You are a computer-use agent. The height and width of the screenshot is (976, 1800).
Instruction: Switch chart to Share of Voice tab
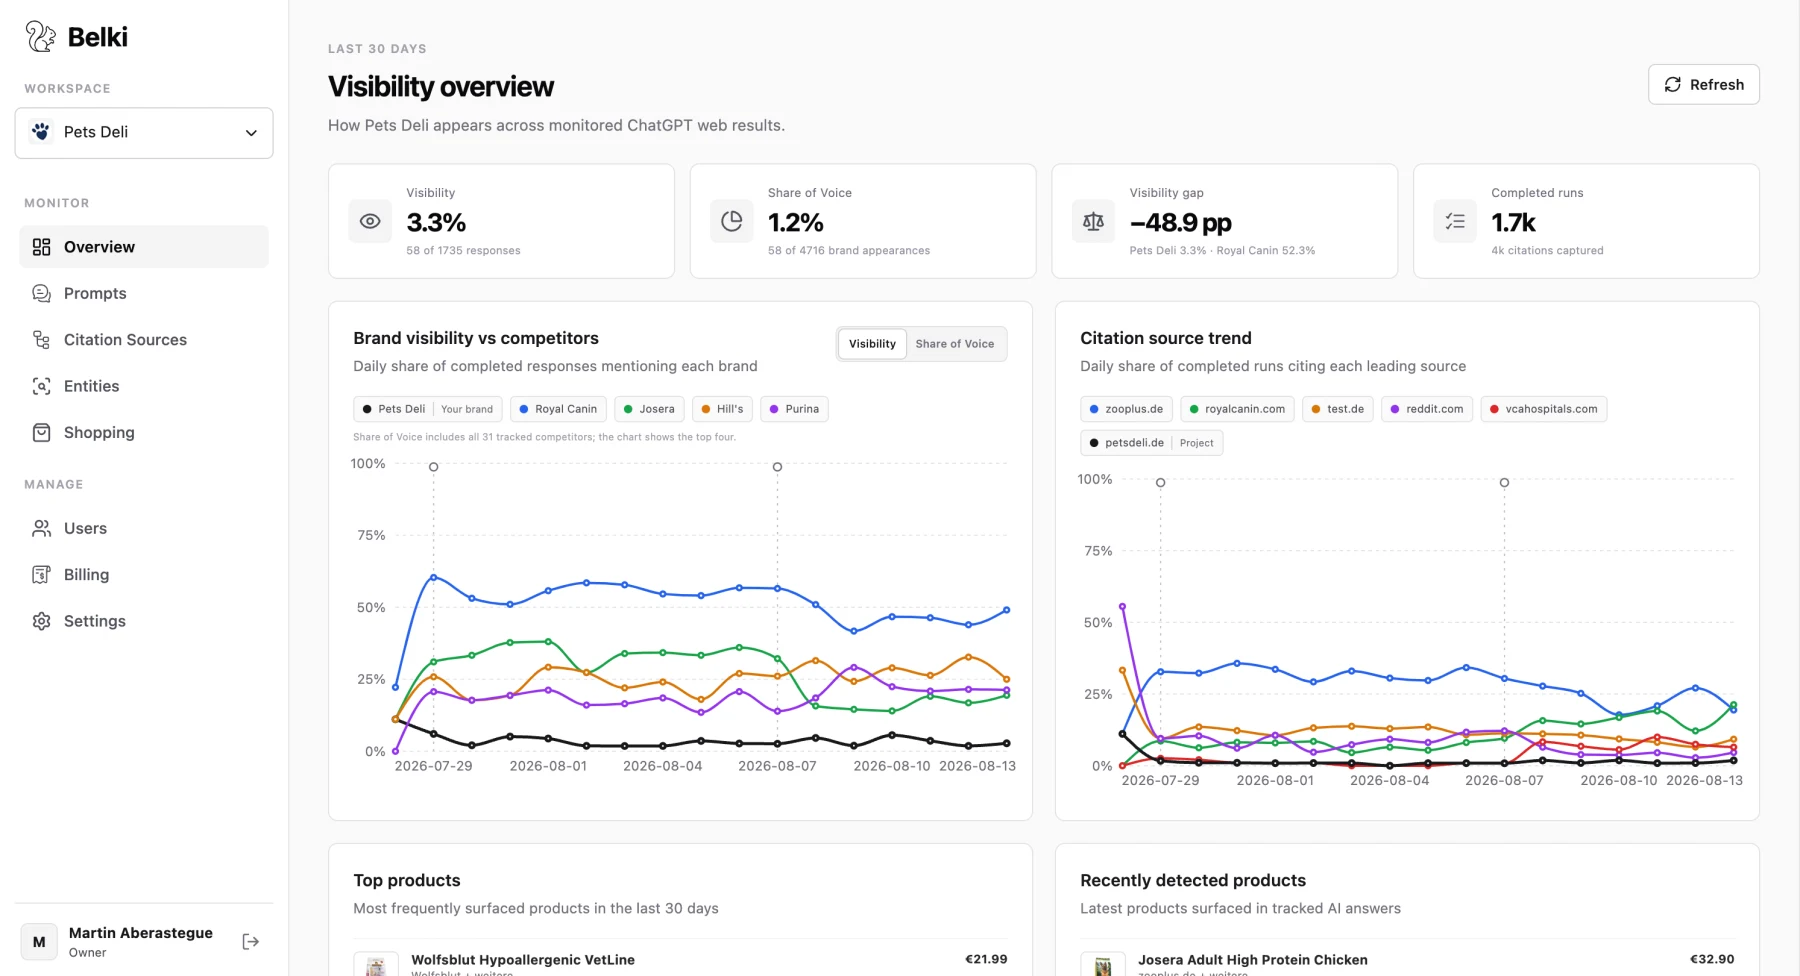pyautogui.click(x=955, y=344)
